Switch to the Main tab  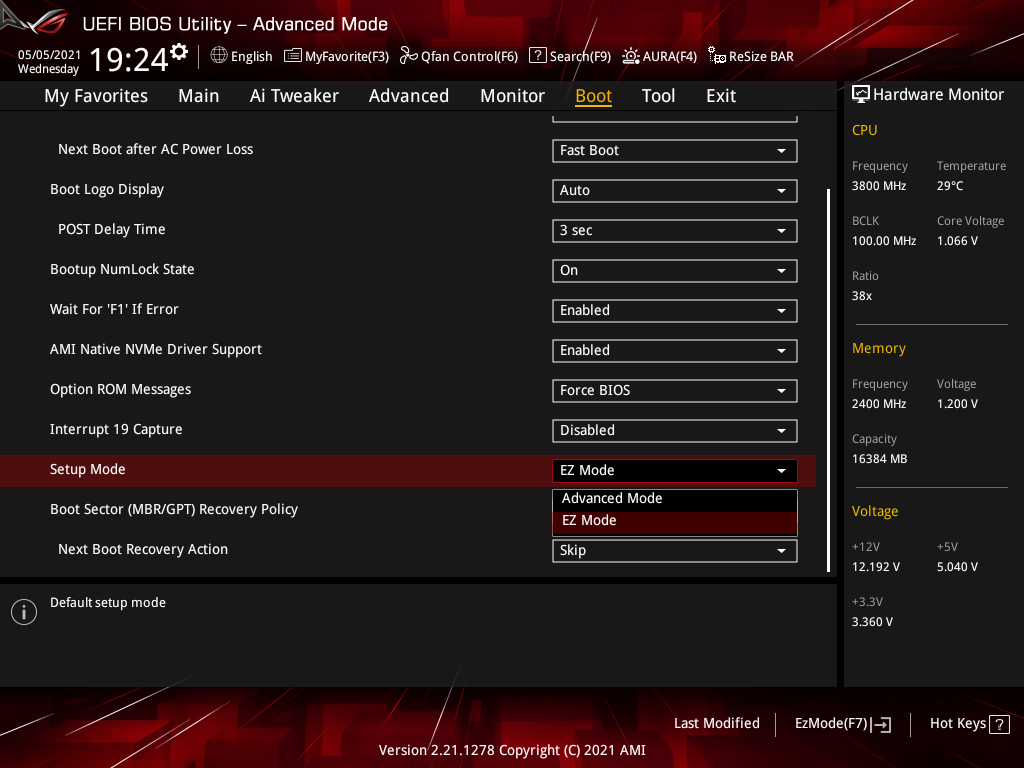[199, 96]
